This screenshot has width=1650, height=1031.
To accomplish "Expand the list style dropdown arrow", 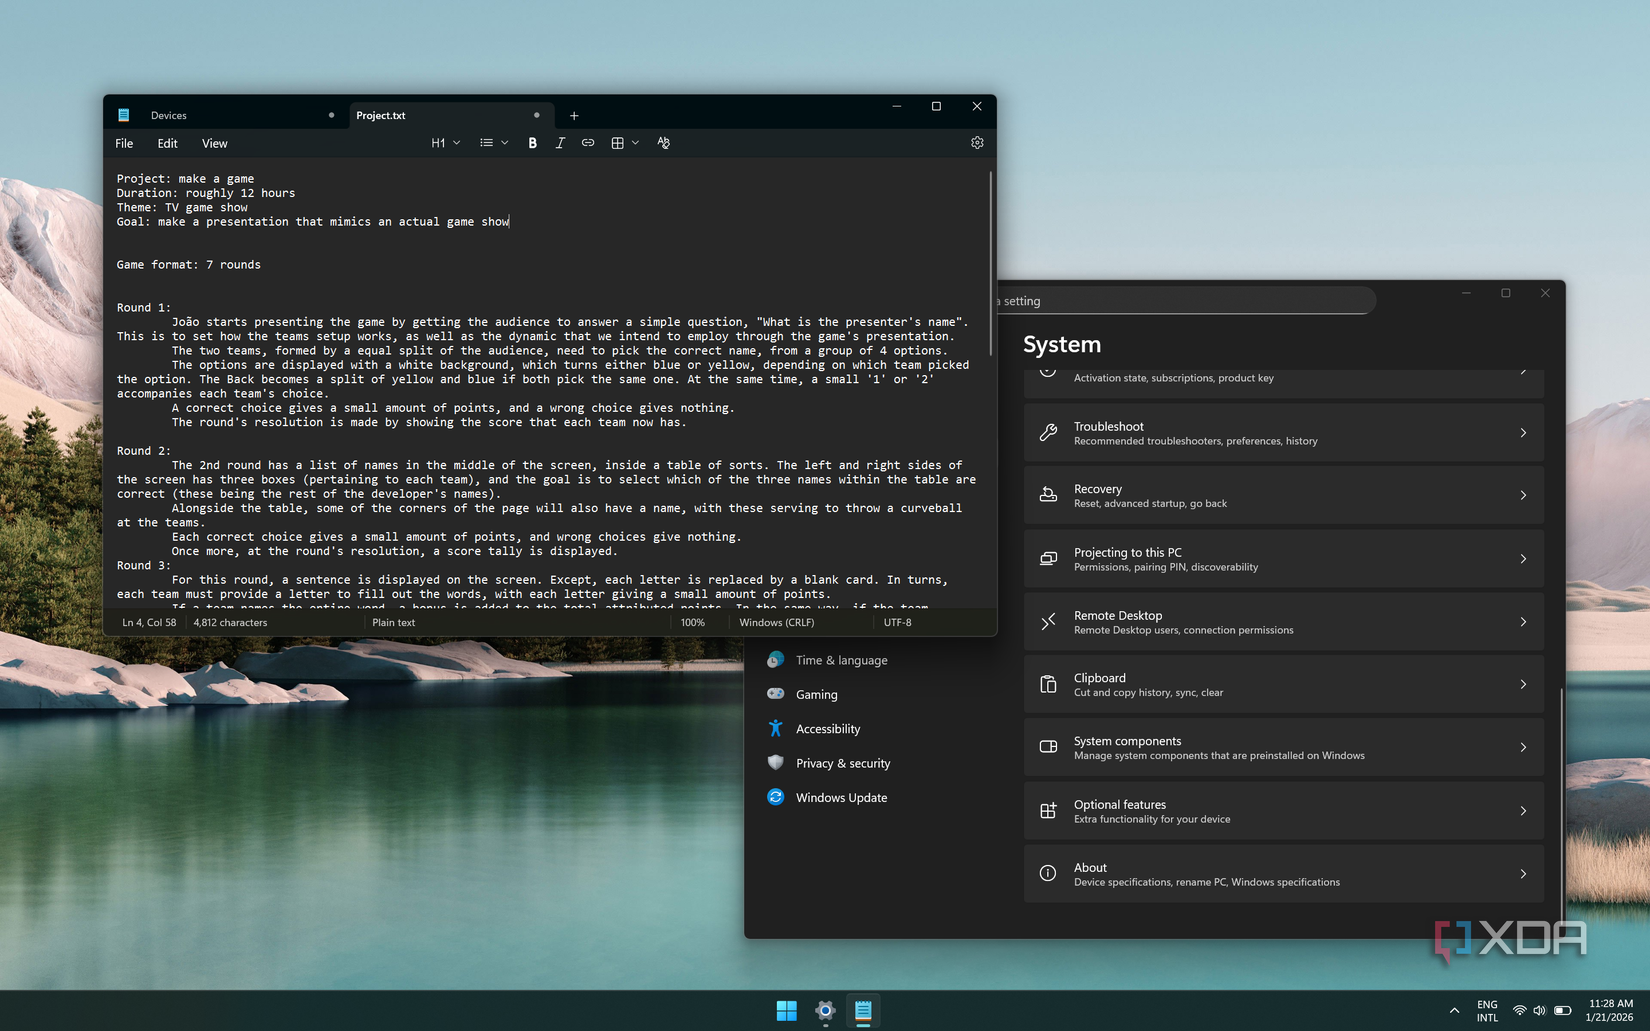I will 504,143.
